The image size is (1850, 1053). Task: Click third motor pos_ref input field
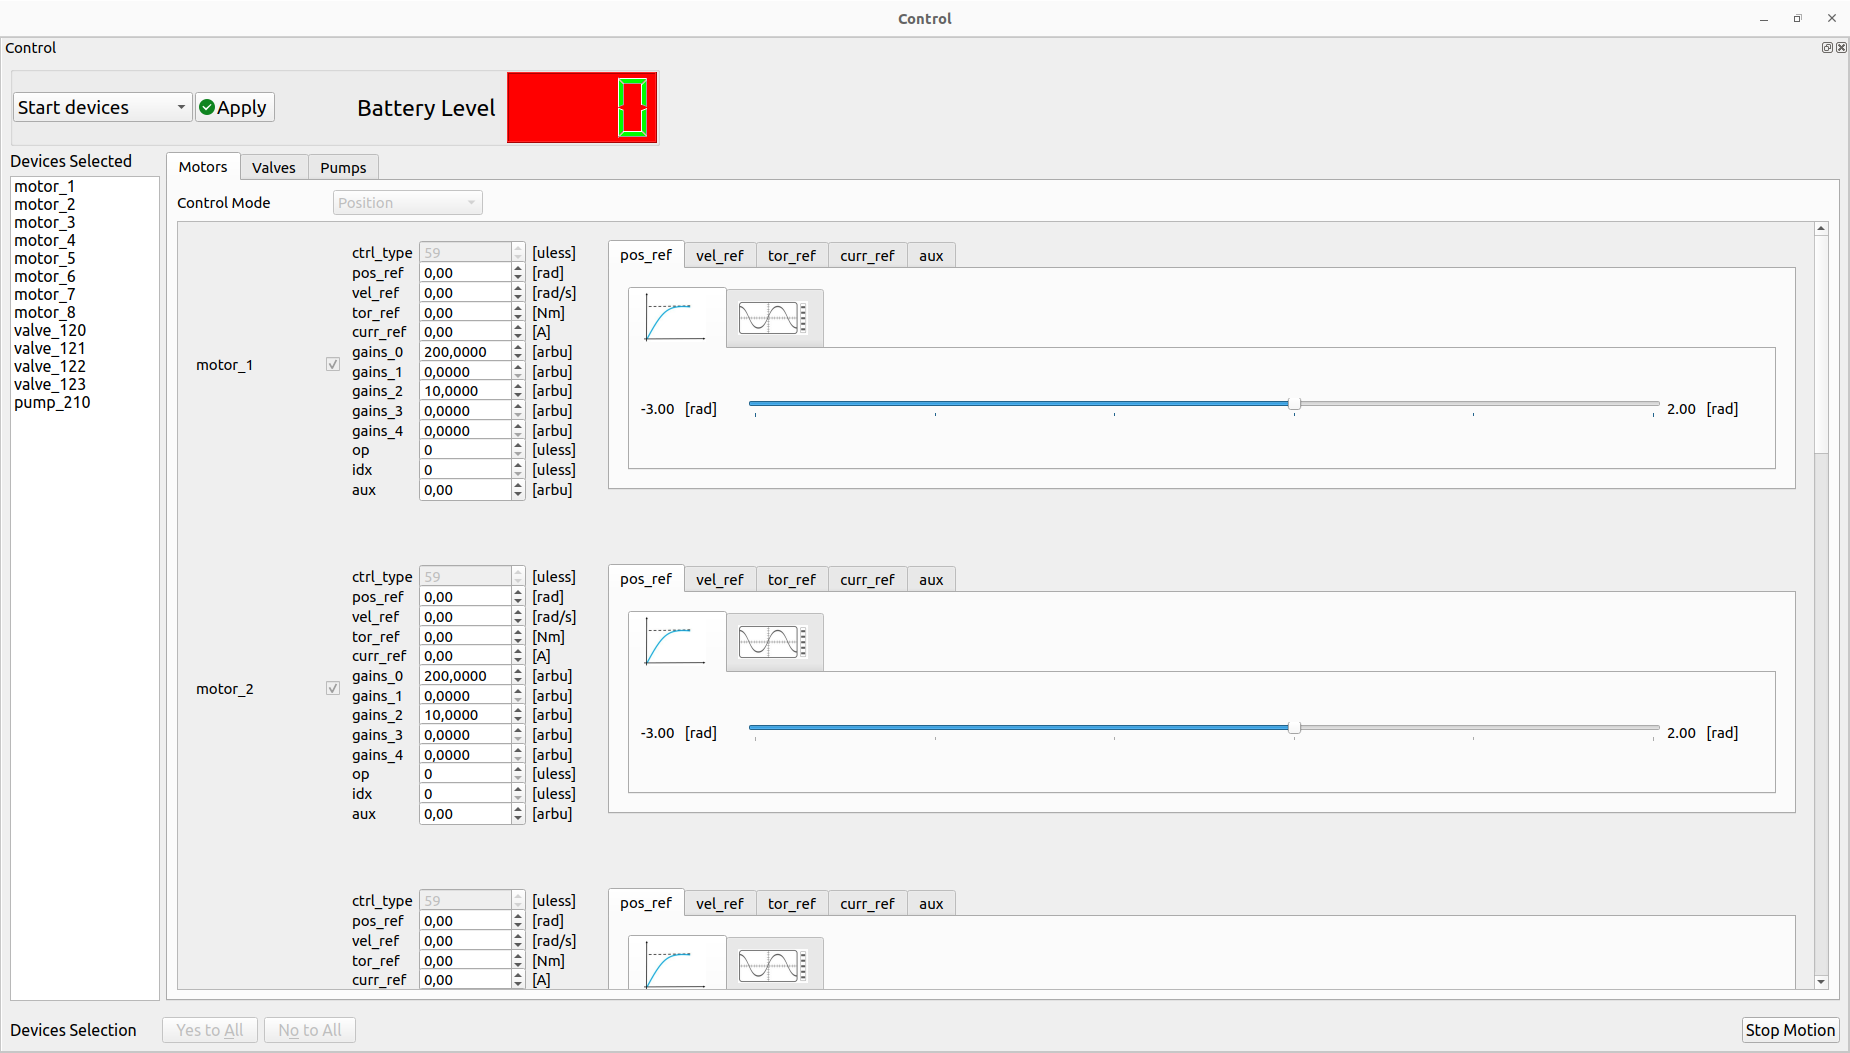[465, 921]
